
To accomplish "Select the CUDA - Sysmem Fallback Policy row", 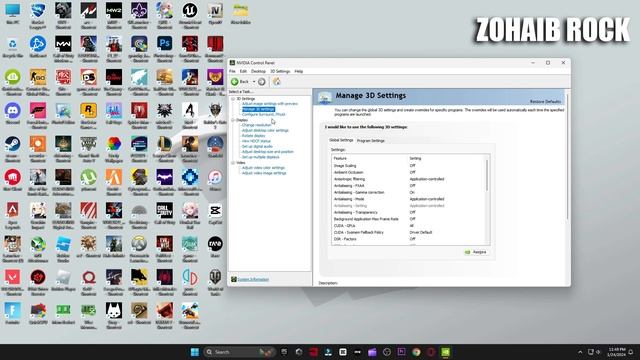I will [x=409, y=232].
